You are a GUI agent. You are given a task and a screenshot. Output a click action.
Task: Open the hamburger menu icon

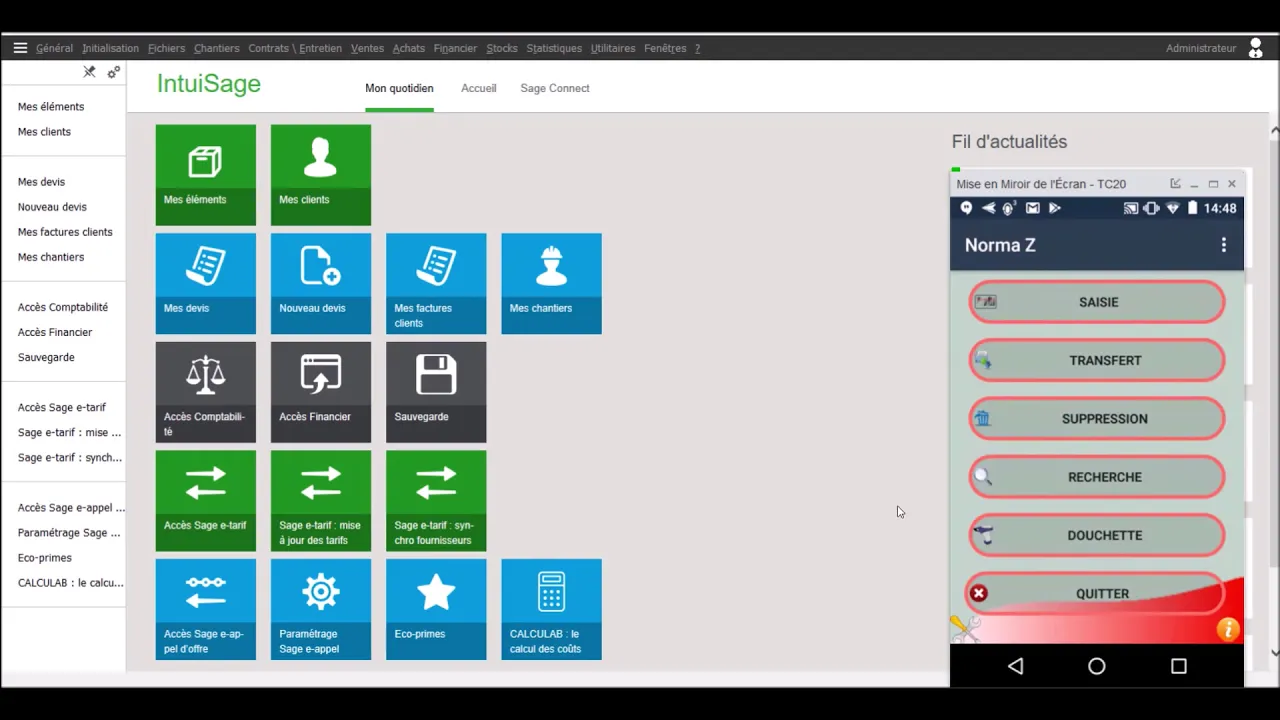tap(20, 48)
